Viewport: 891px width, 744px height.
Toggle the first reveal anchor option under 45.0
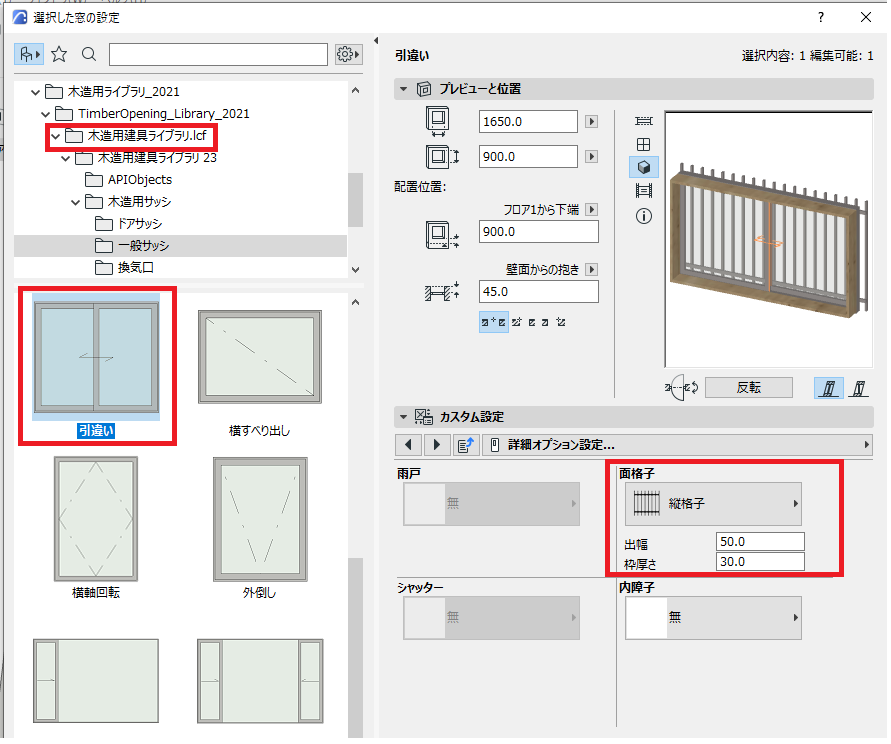coord(493,322)
